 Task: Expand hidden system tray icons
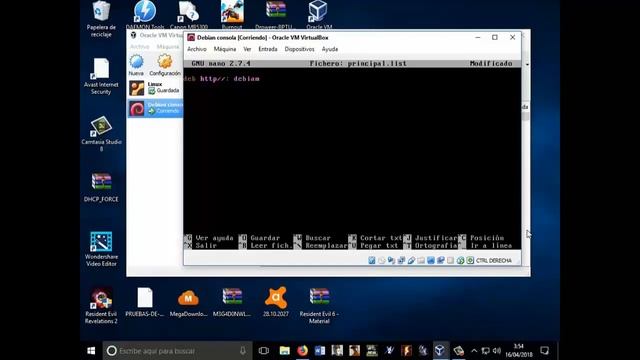click(474, 351)
